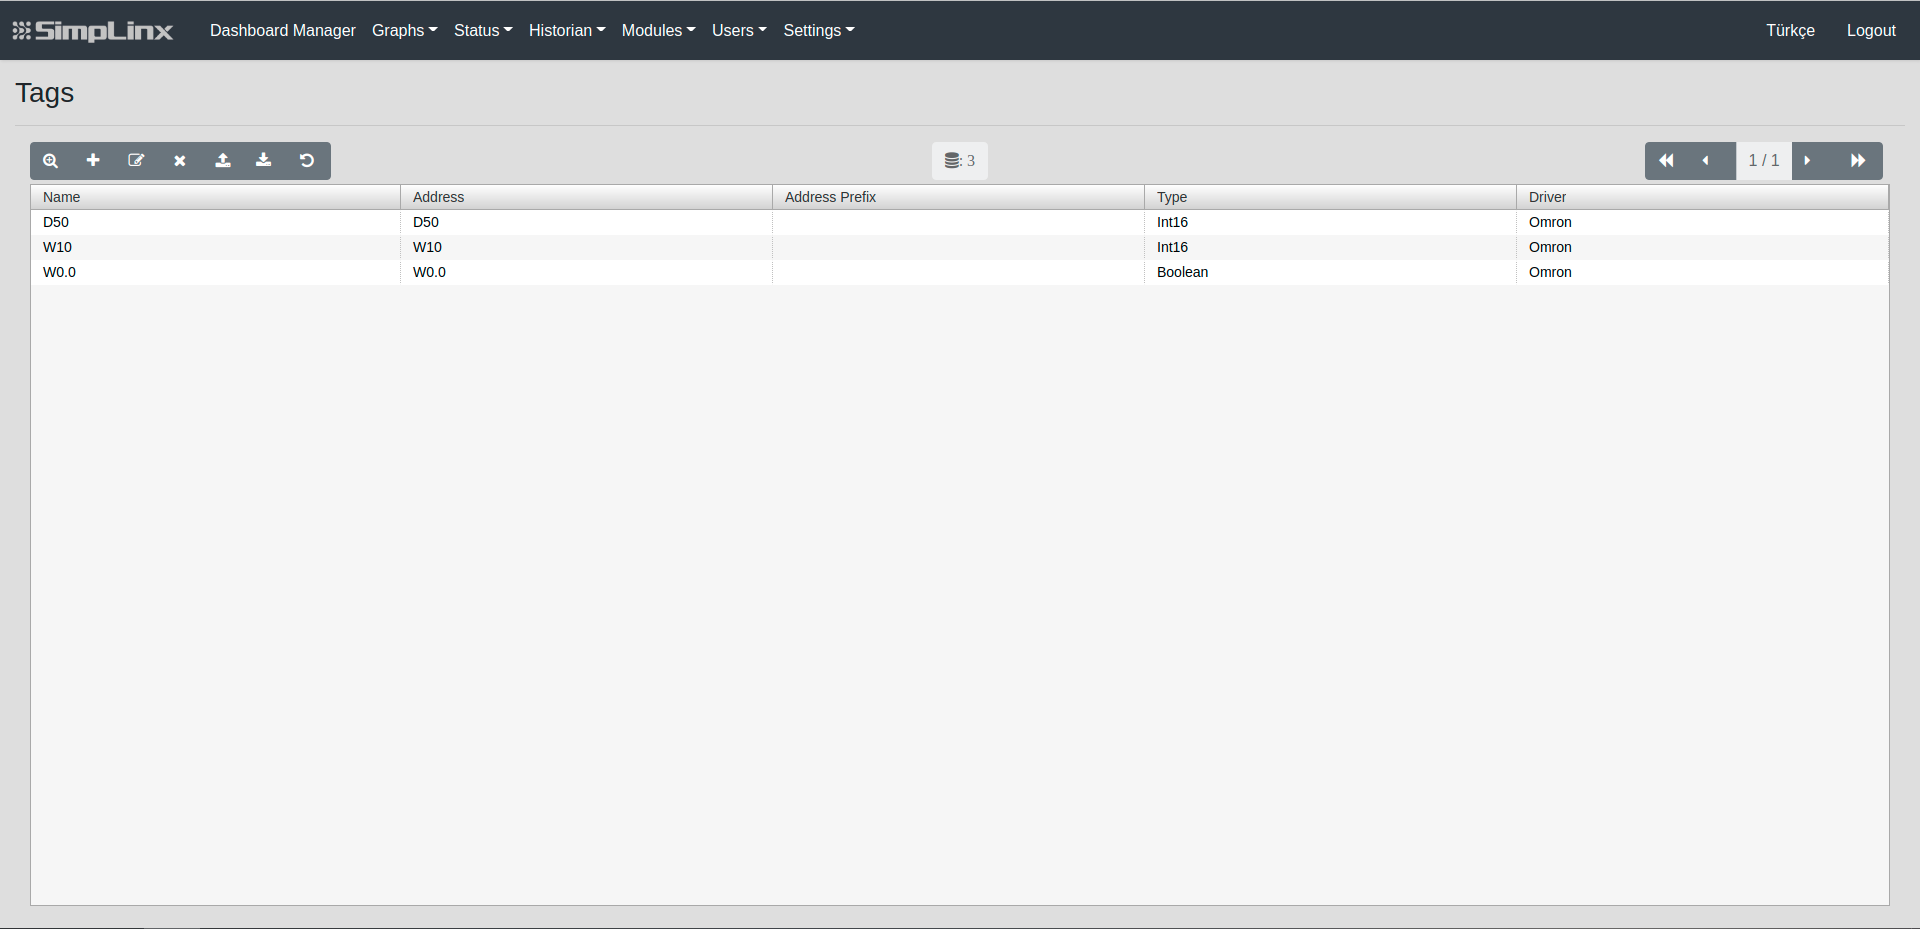Image resolution: width=1920 pixels, height=929 pixels.
Task: Open the Modules dropdown menu
Action: pyautogui.click(x=658, y=31)
